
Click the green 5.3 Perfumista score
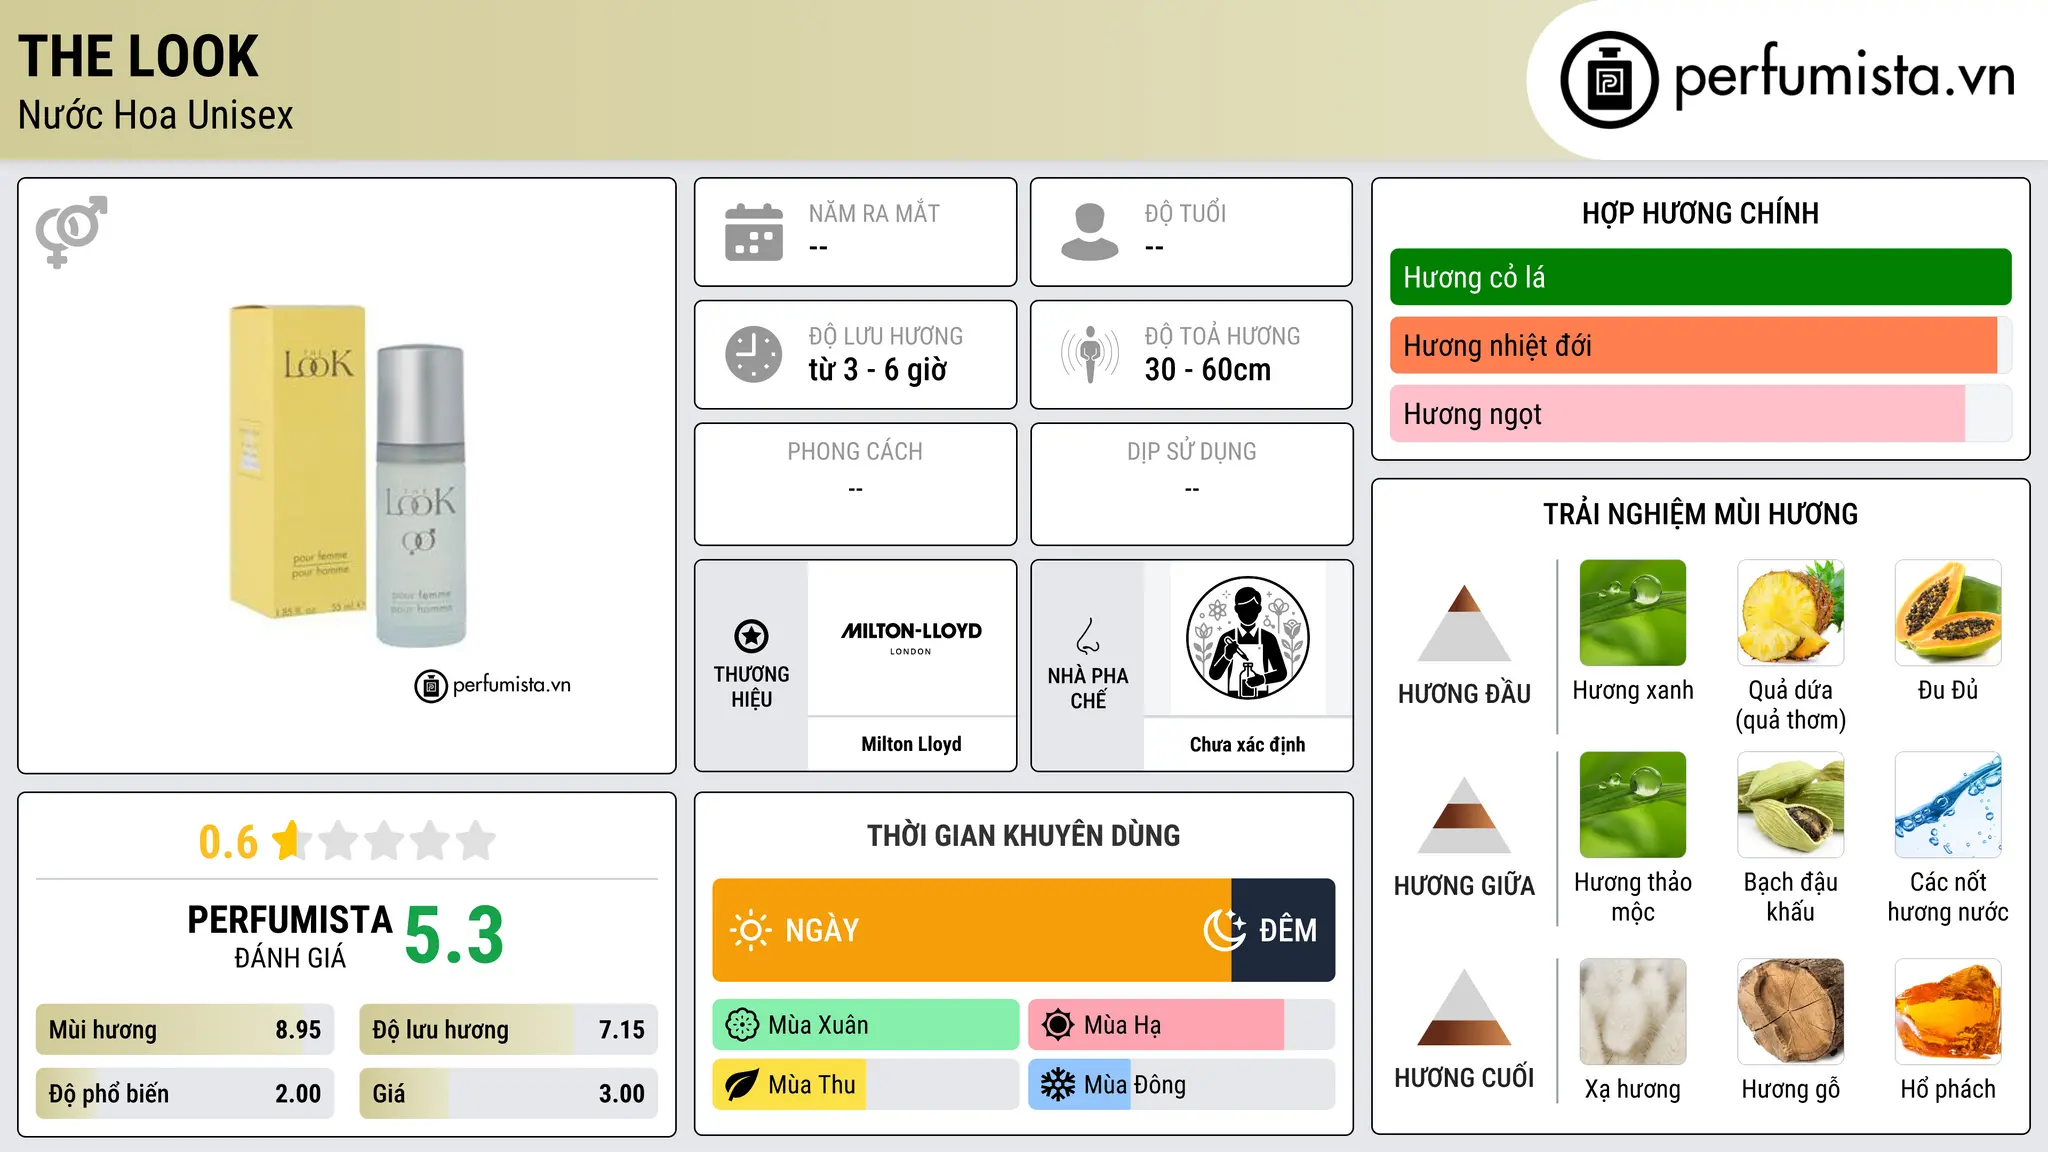(x=455, y=936)
